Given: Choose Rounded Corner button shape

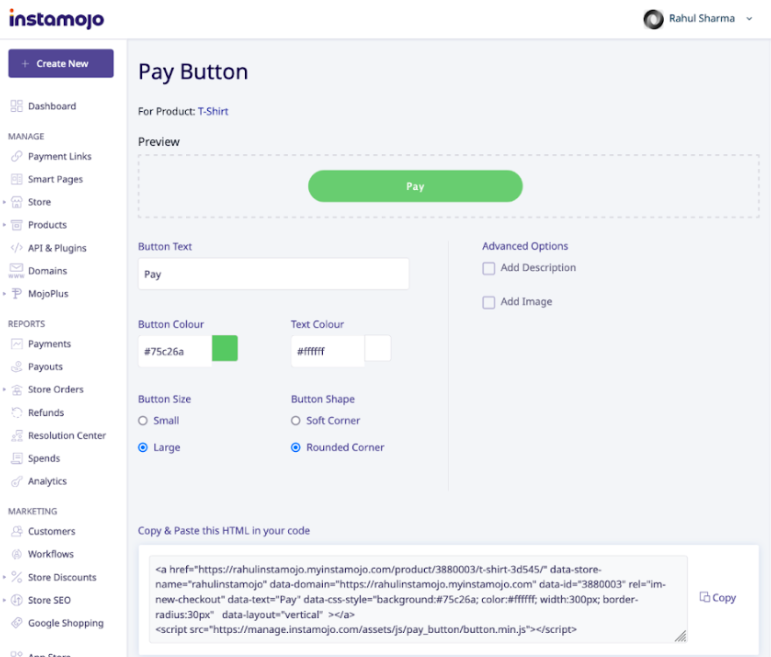Looking at the screenshot, I should tap(296, 448).
